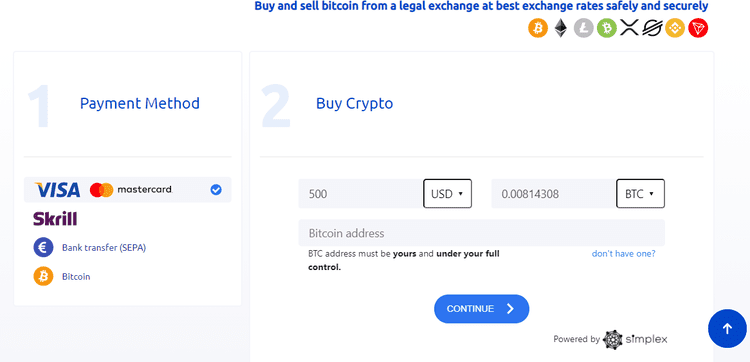Click the orange Bitcoin coin icon at top
Image resolution: width=750 pixels, height=362 pixels.
538,28
